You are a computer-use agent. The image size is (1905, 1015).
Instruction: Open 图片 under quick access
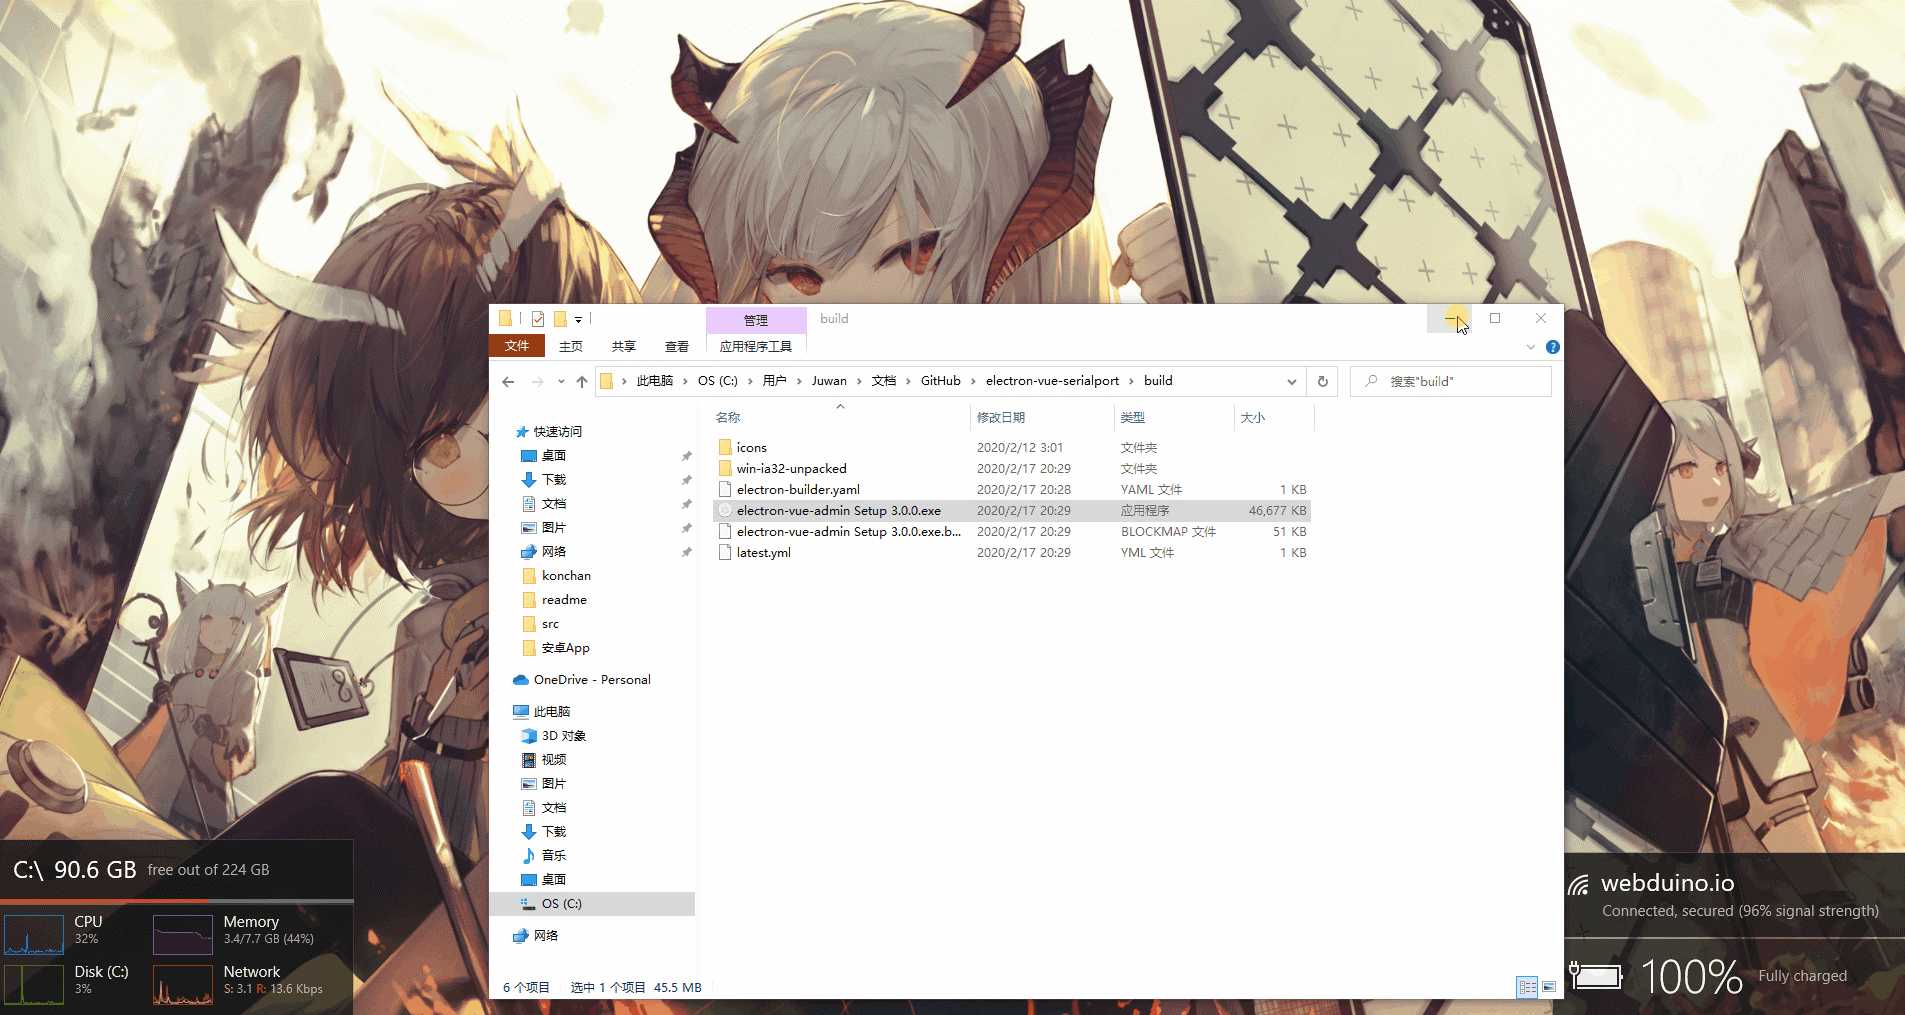[x=554, y=527]
